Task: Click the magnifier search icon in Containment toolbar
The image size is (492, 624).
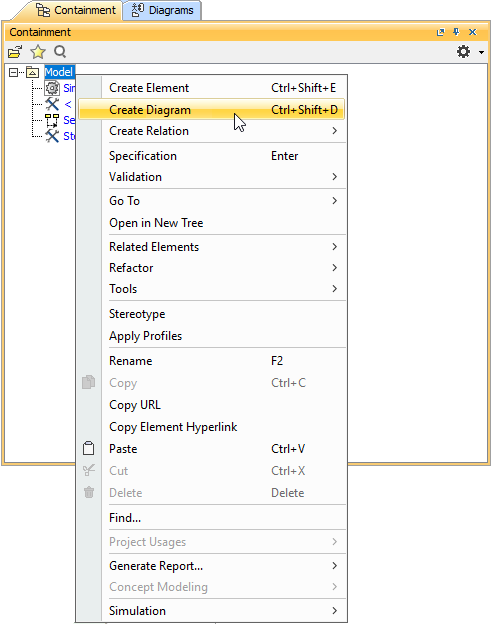Action: pyautogui.click(x=60, y=52)
